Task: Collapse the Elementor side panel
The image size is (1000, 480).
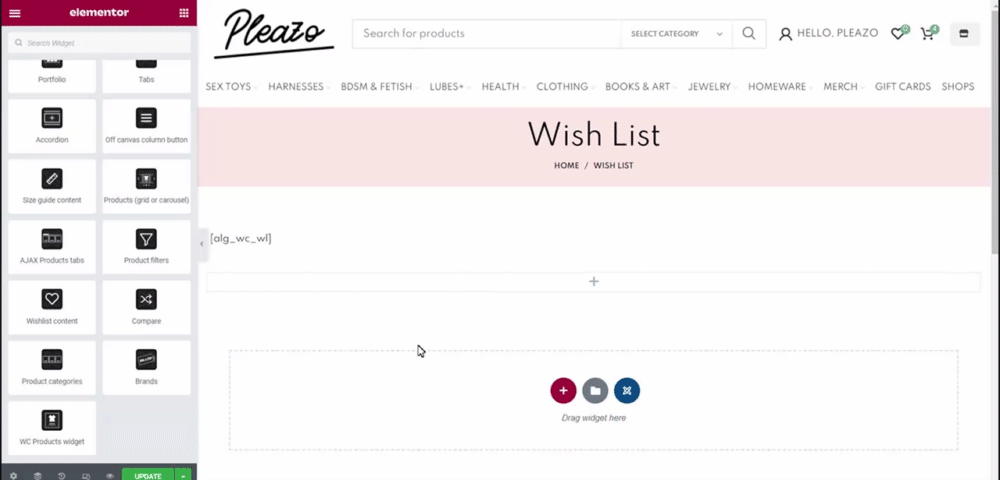Action: tap(201, 243)
